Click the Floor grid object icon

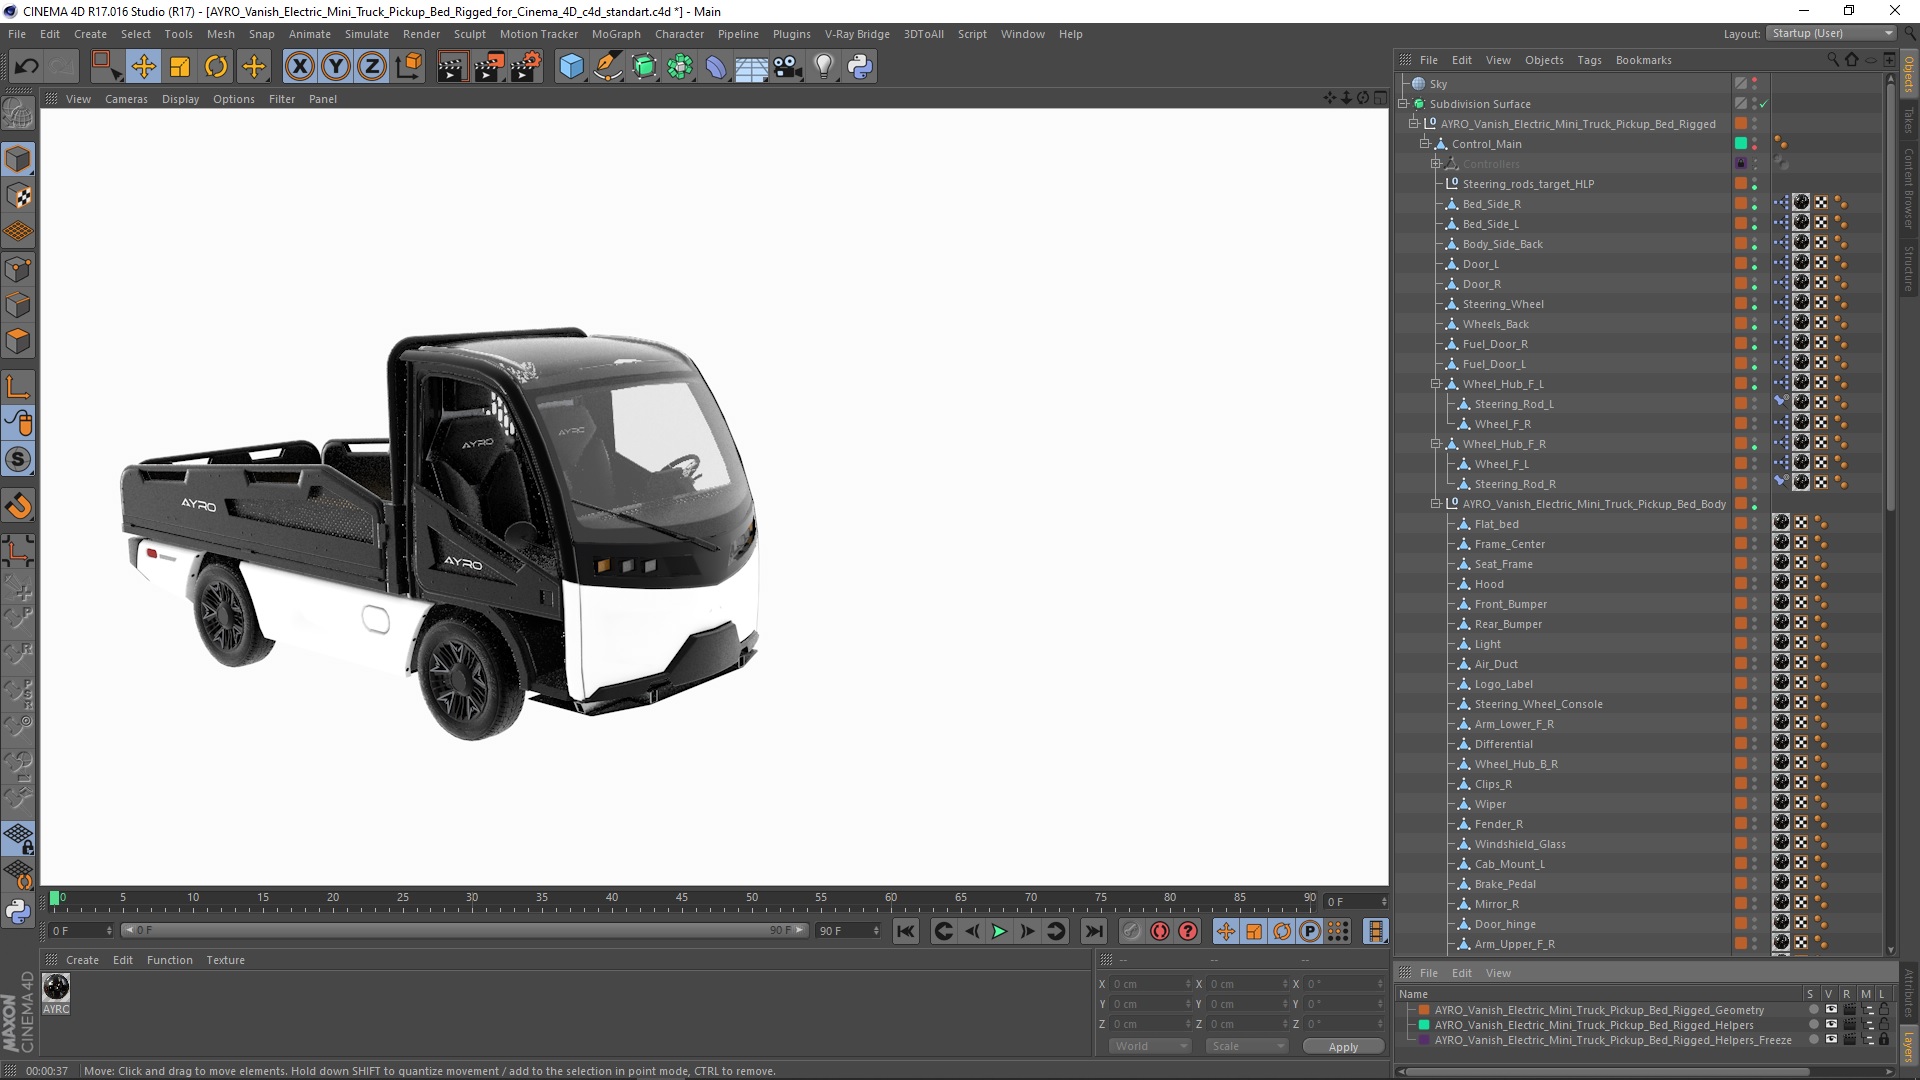point(751,67)
